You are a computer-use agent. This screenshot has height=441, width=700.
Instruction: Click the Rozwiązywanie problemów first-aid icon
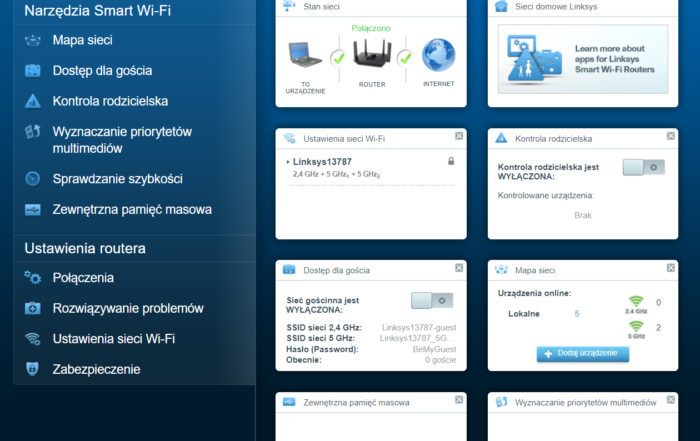(x=33, y=308)
